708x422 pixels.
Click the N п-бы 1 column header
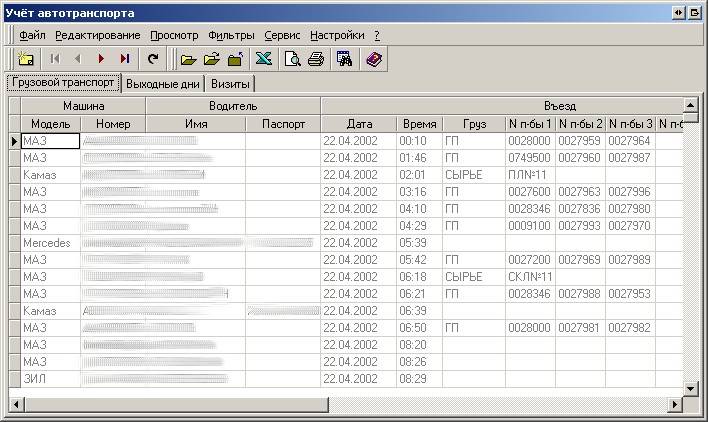(x=531, y=124)
